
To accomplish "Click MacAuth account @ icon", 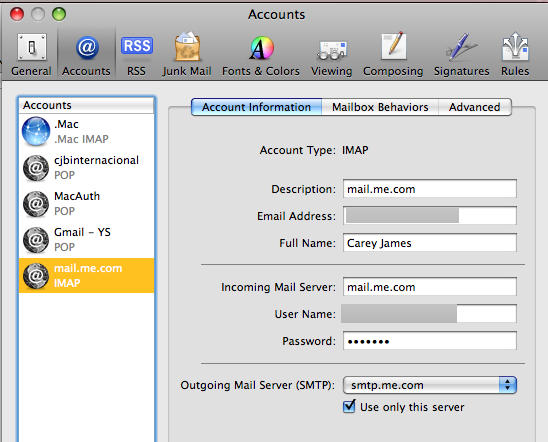I will click(x=36, y=204).
